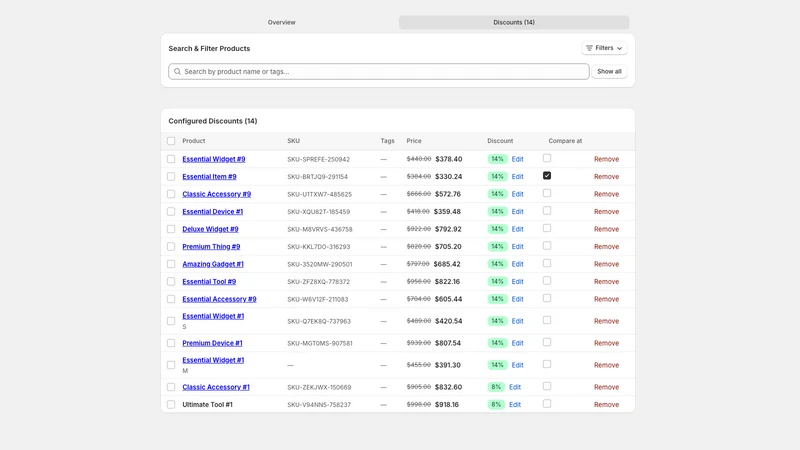Select the Essential Item #9 row checkbox
Screen dimensions: 800x450
171,177
